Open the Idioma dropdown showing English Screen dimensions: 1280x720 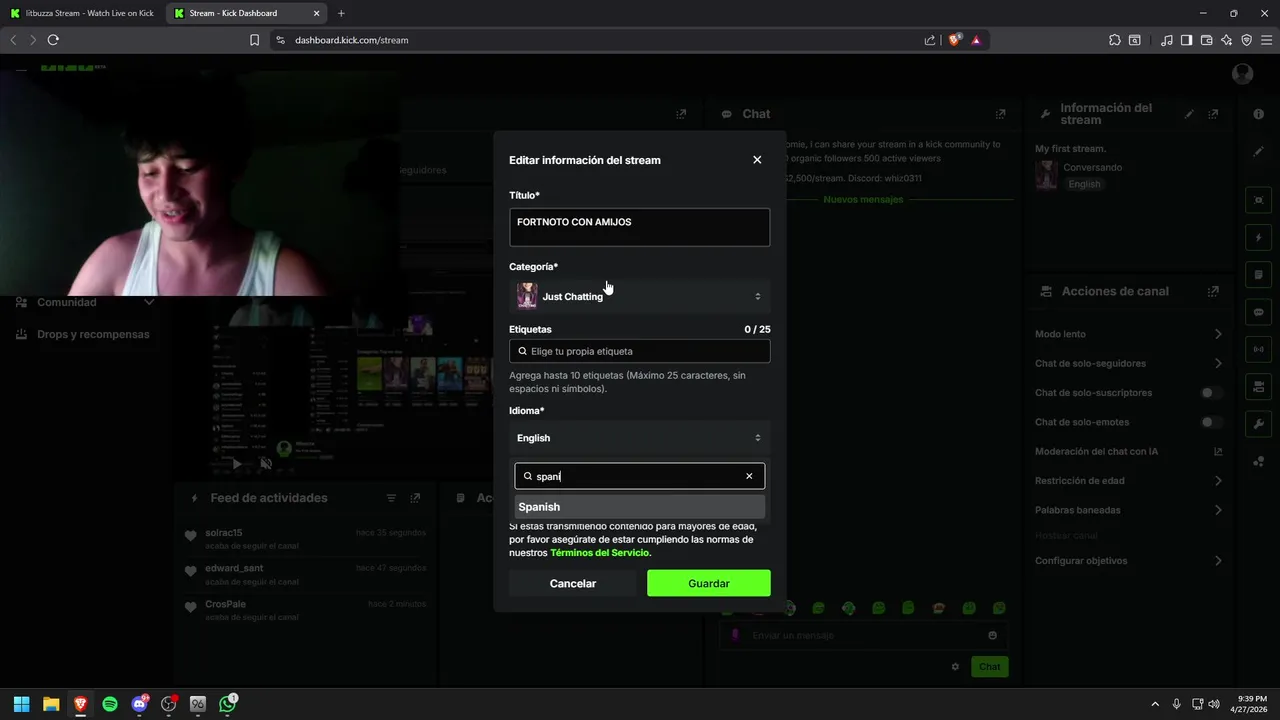click(x=639, y=438)
